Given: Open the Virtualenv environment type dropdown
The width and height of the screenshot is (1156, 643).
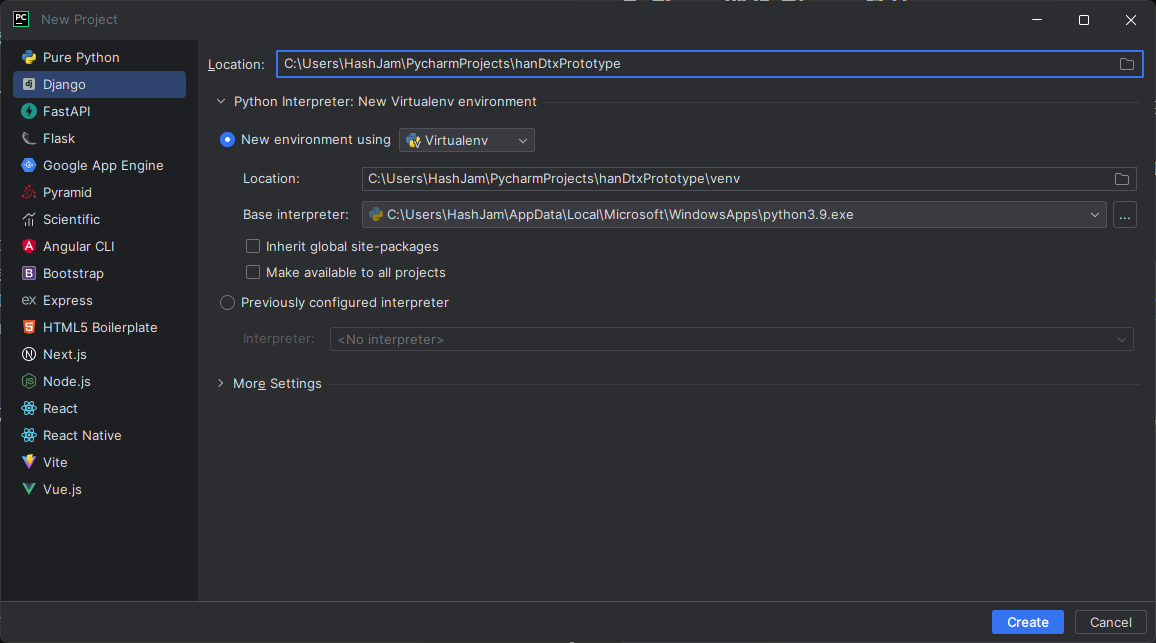Looking at the screenshot, I should click(467, 140).
